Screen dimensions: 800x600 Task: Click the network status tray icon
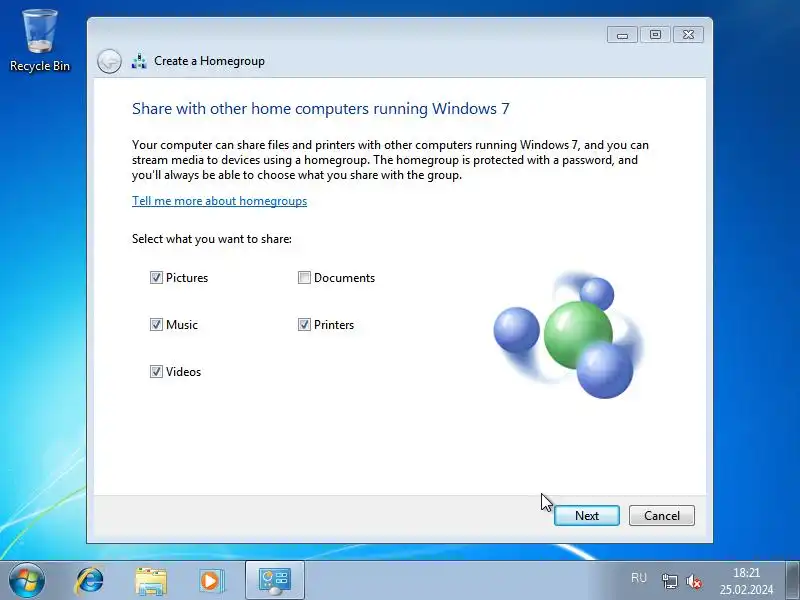[669, 581]
